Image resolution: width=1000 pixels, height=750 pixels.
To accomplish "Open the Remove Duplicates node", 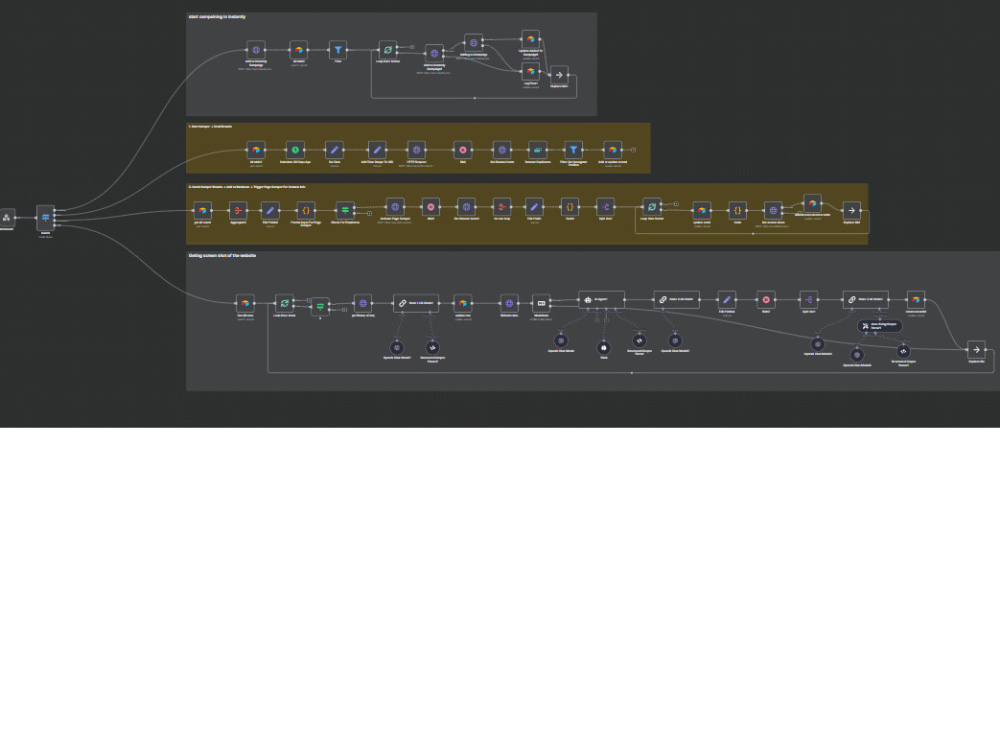I will click(538, 150).
